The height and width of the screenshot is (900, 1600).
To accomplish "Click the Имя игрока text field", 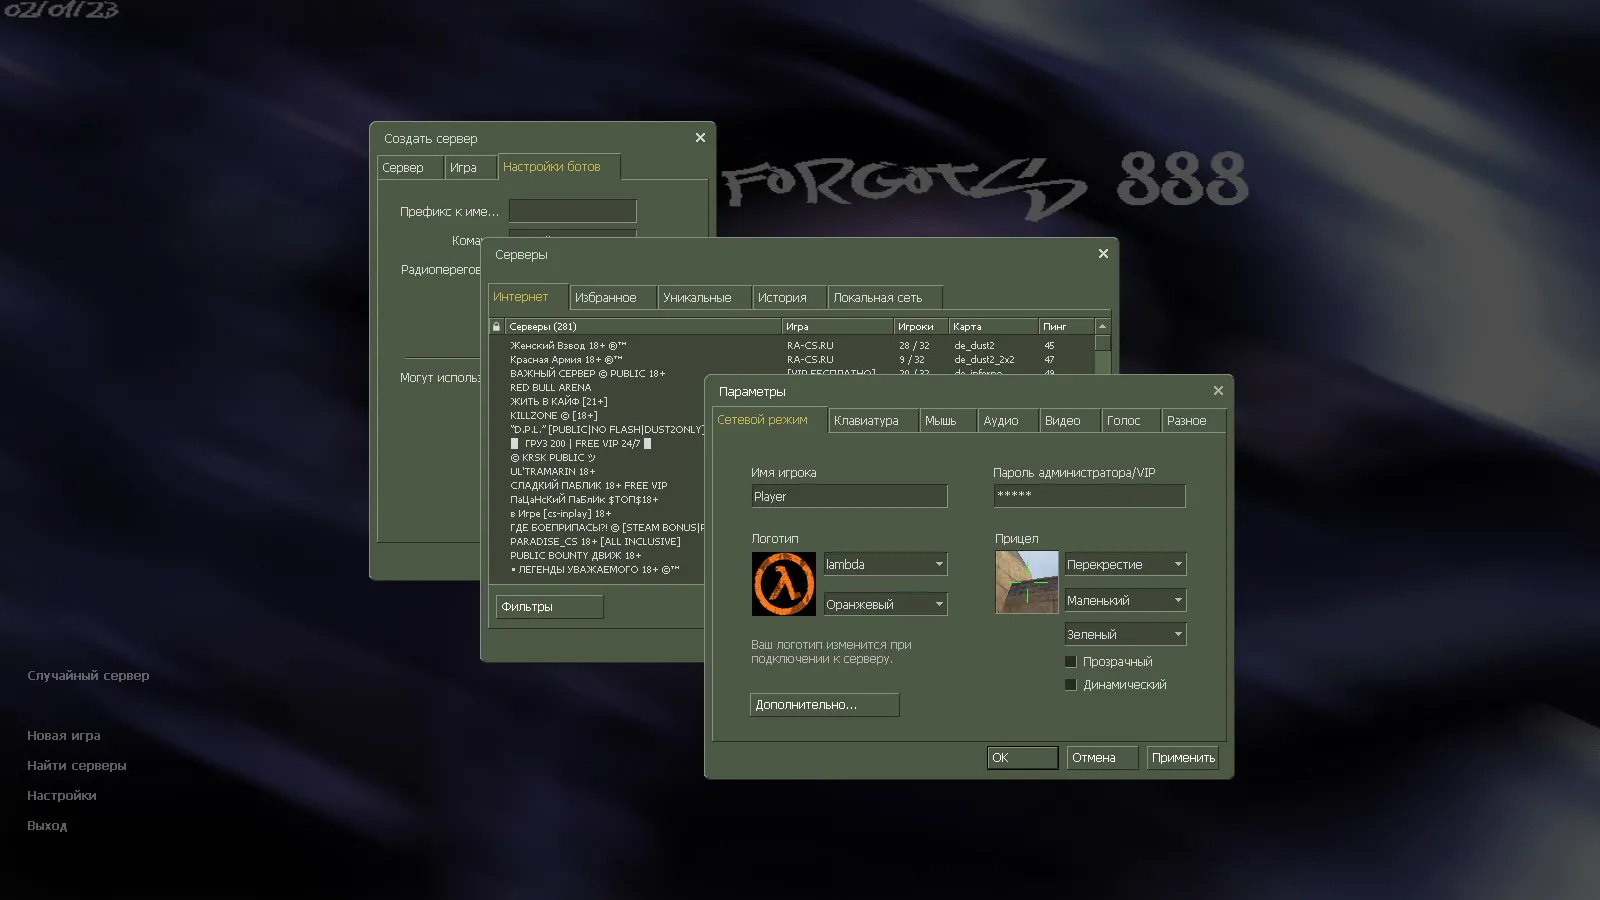I will coord(848,497).
